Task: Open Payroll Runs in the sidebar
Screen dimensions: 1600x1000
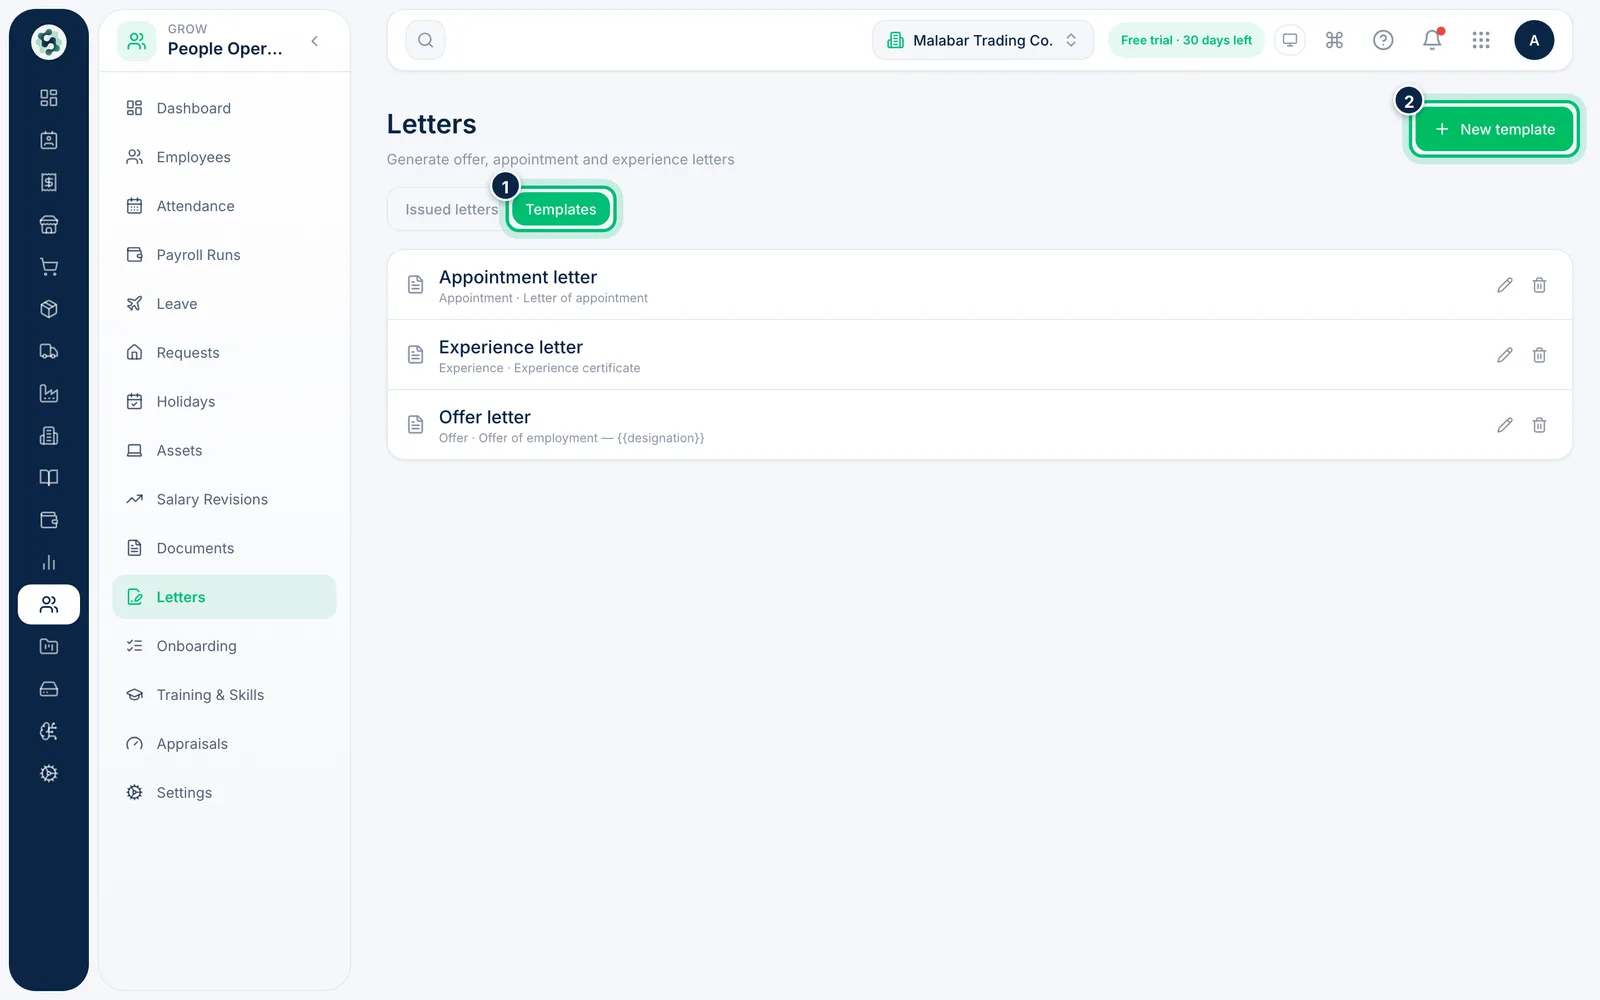Action: pyautogui.click(x=224, y=255)
